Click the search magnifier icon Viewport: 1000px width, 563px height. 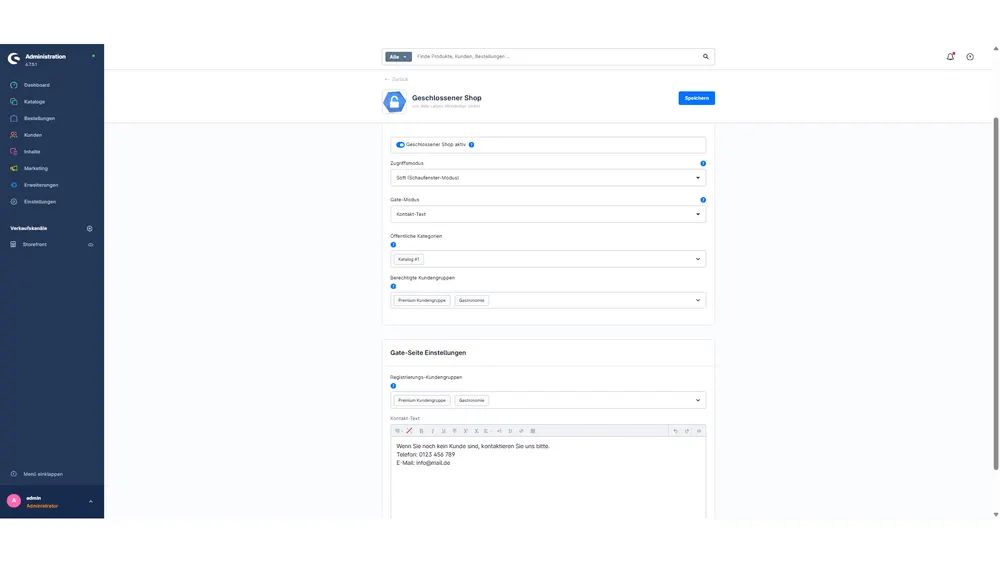pos(705,57)
